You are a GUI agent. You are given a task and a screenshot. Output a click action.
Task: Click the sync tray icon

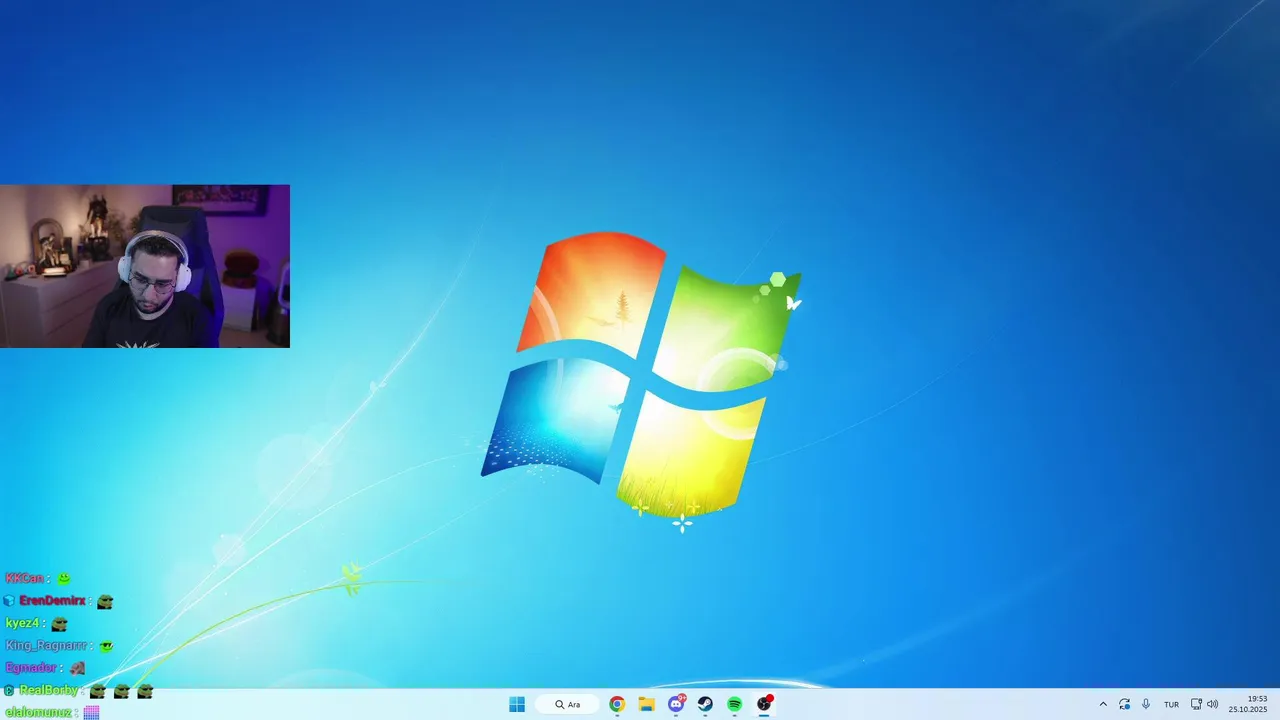(x=1124, y=704)
